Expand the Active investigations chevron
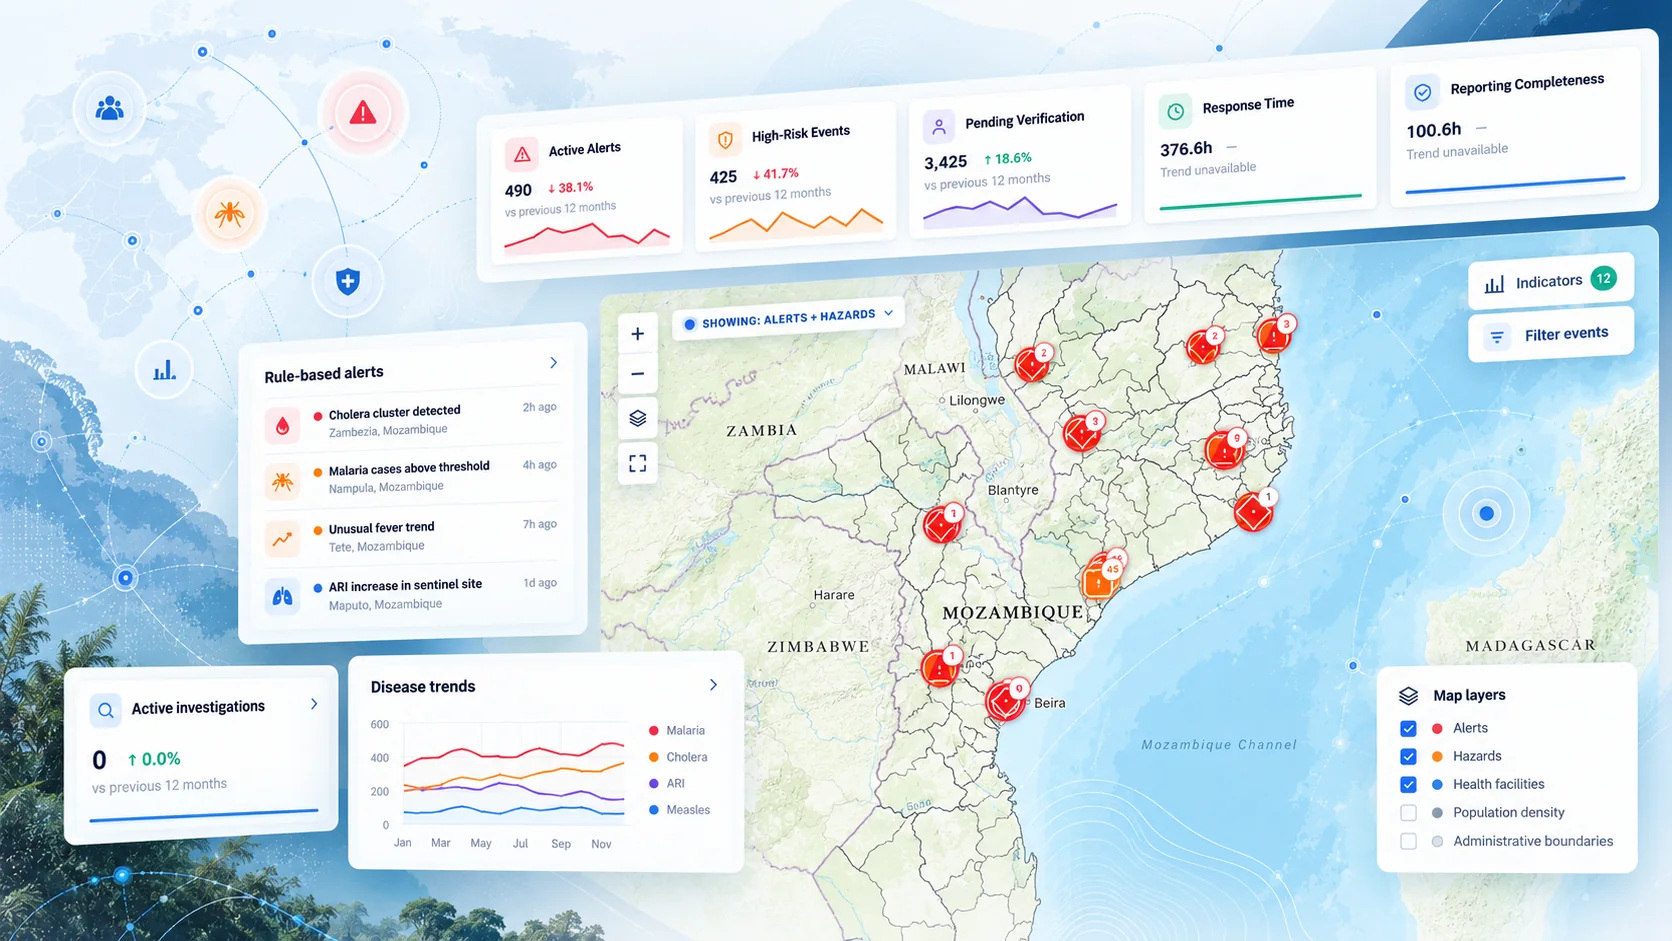1672x941 pixels. [x=314, y=704]
